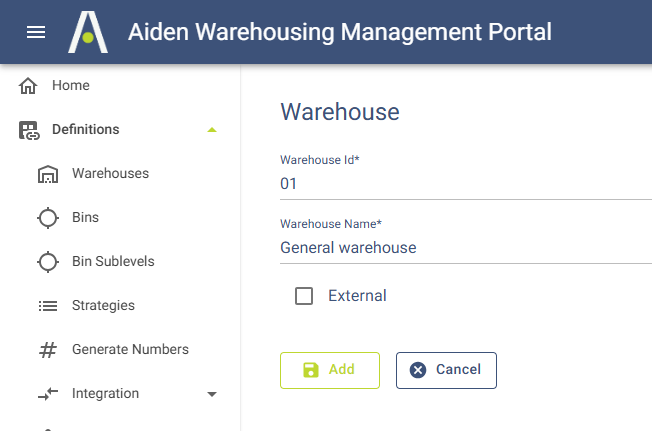Click the Generate Numbers hash icon
This screenshot has width=652, height=431.
click(48, 349)
